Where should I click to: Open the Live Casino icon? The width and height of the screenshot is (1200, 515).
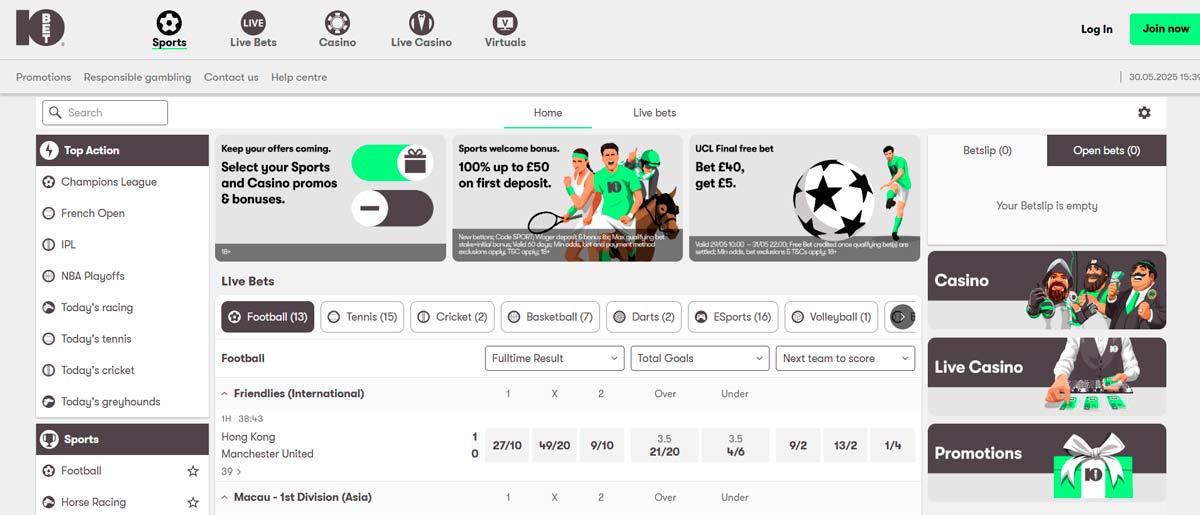pyautogui.click(x=421, y=22)
